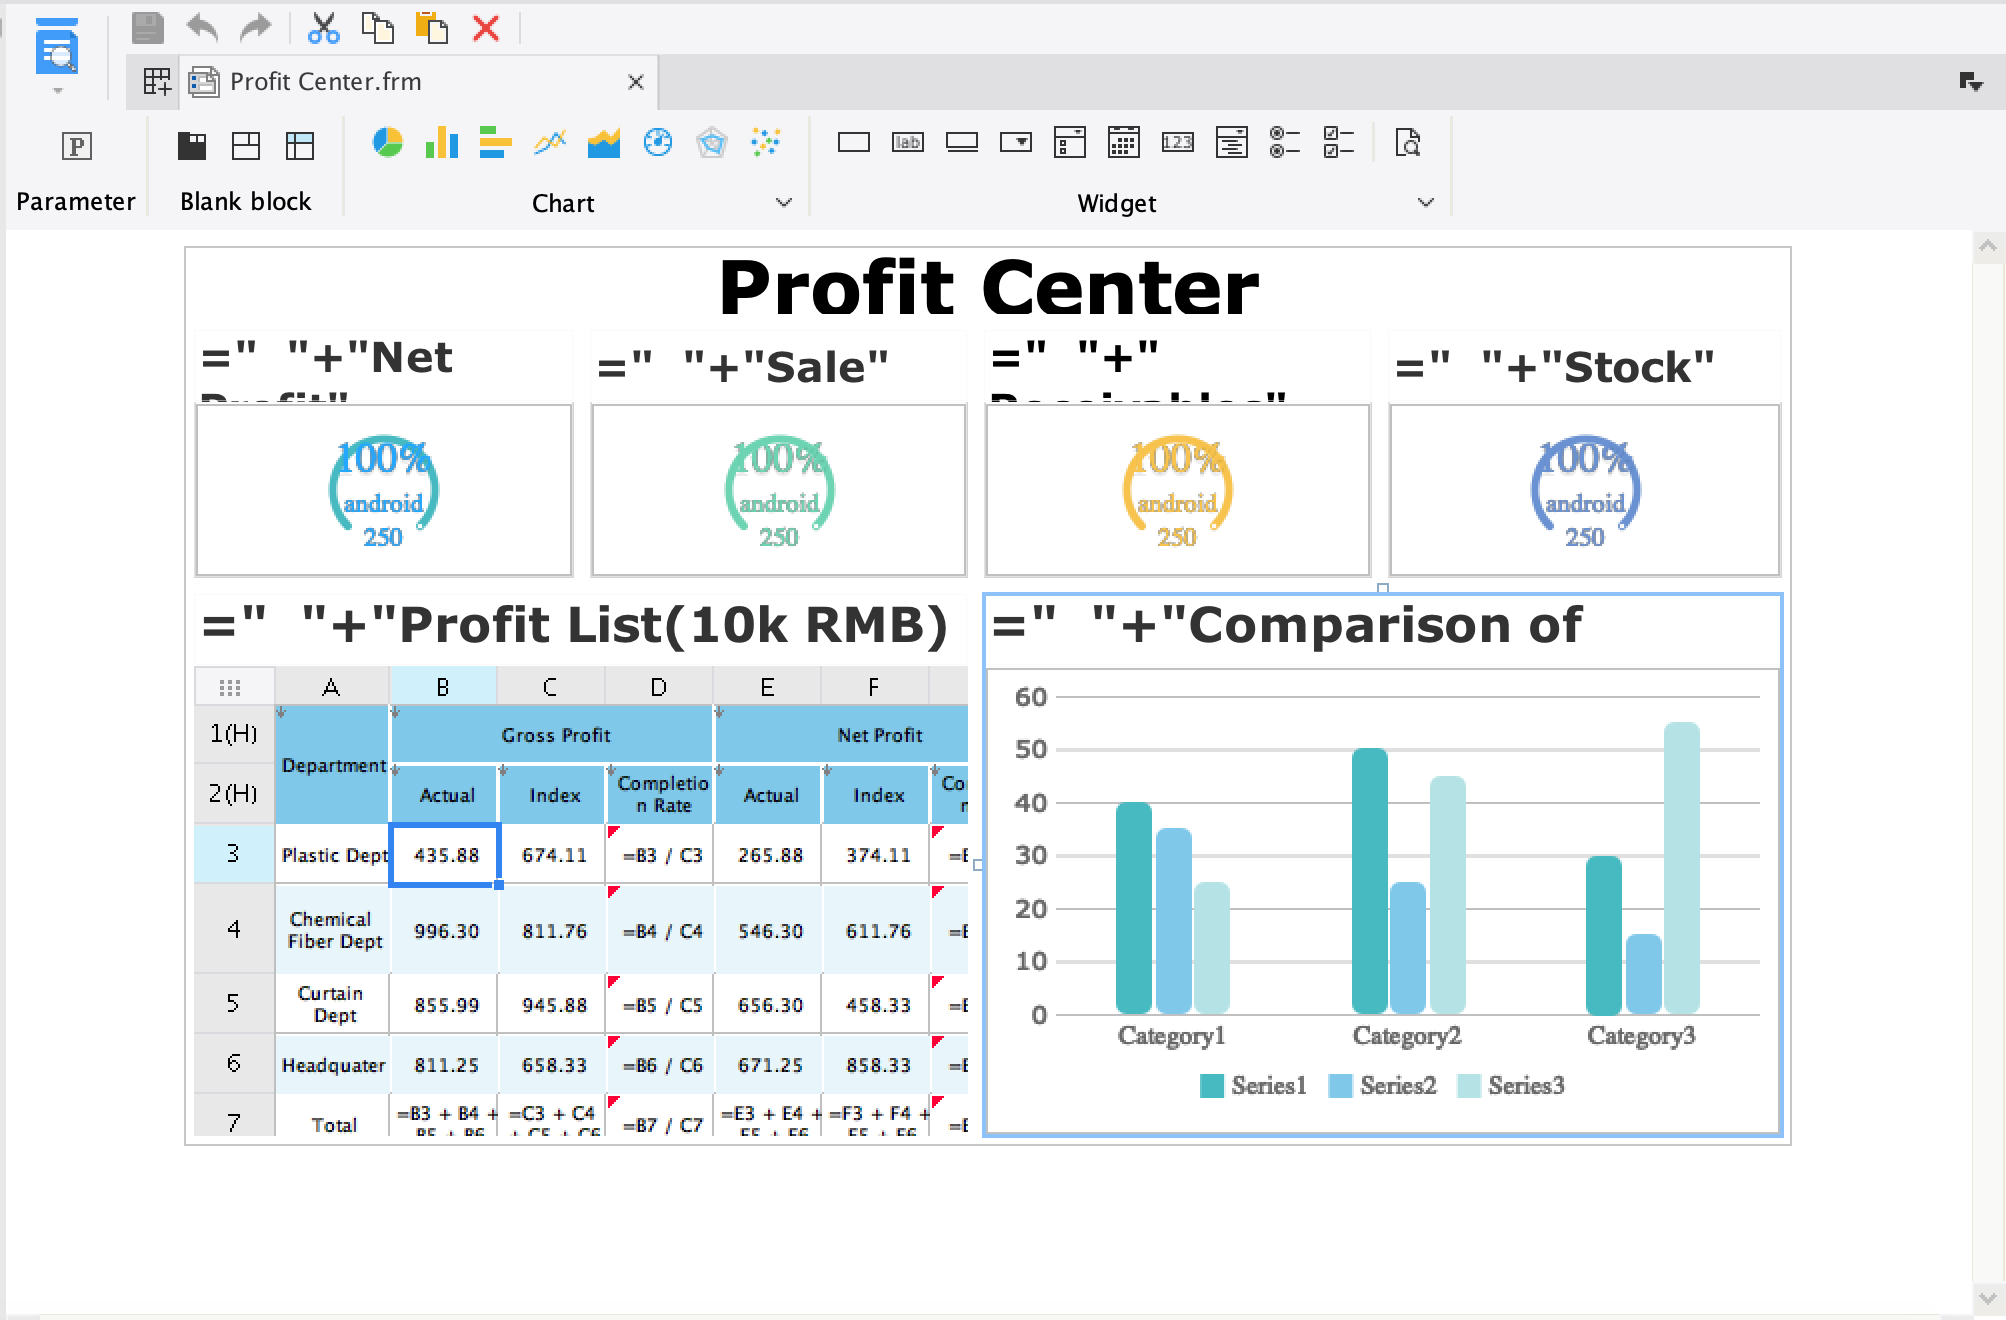Close the Profit Center.frm tab
The height and width of the screenshot is (1320, 2006).
coord(635,82)
